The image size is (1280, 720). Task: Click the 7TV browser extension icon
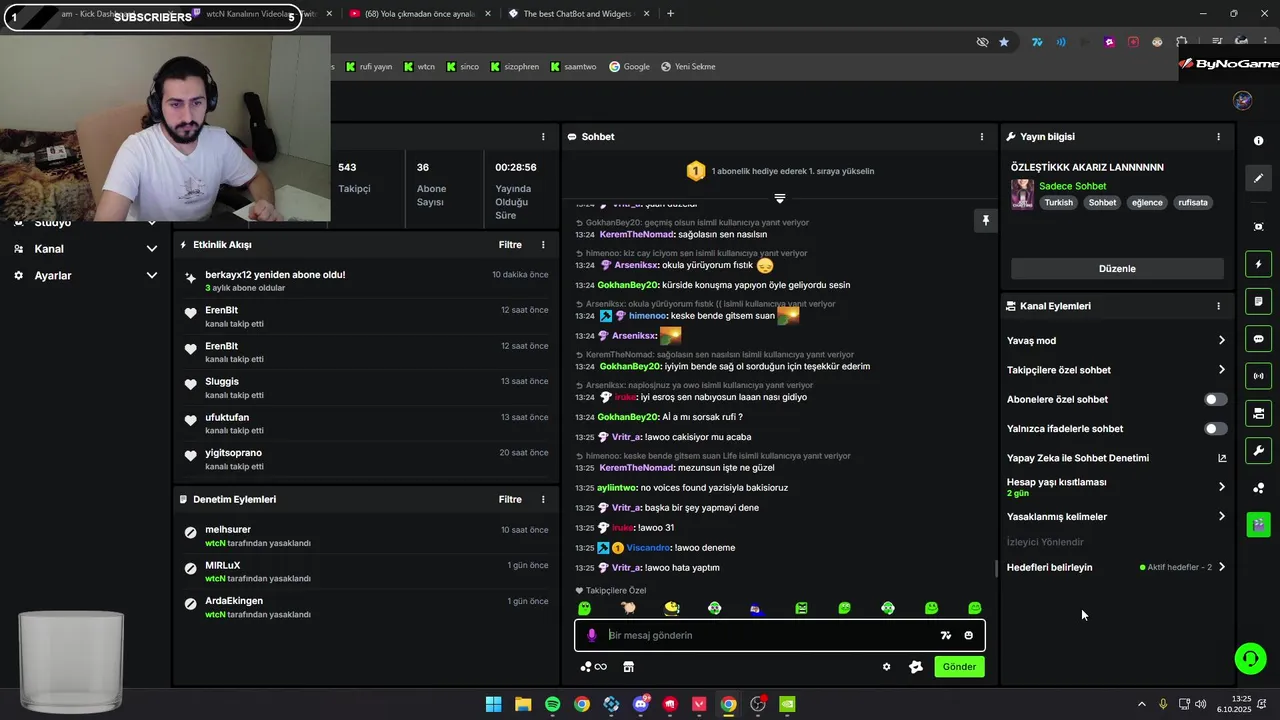click(x=1037, y=42)
